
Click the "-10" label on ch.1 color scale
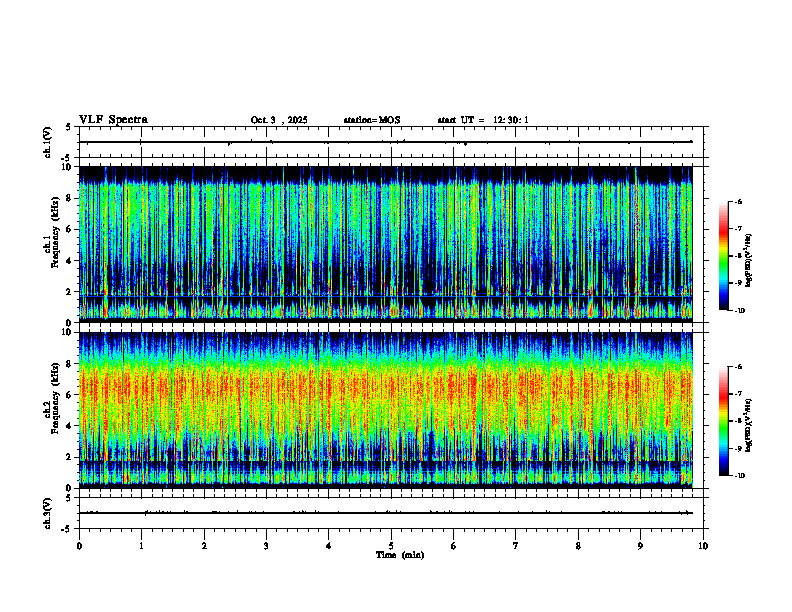point(739,311)
